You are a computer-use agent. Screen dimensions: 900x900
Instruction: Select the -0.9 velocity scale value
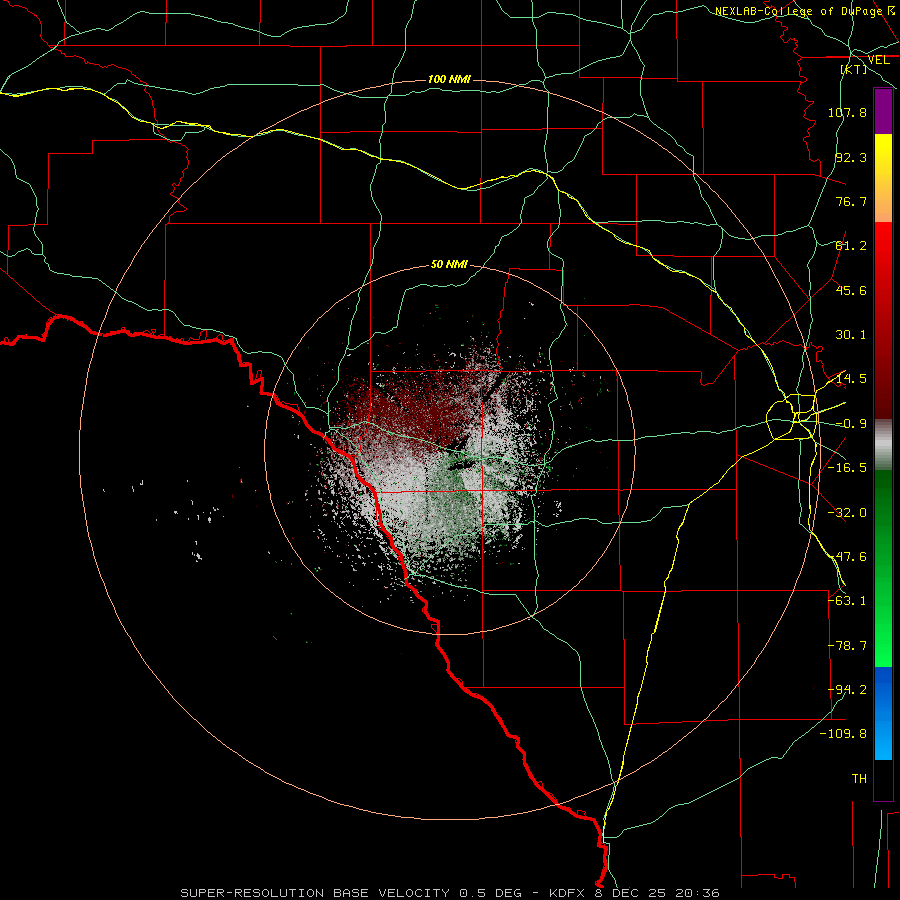pyautogui.click(x=851, y=424)
